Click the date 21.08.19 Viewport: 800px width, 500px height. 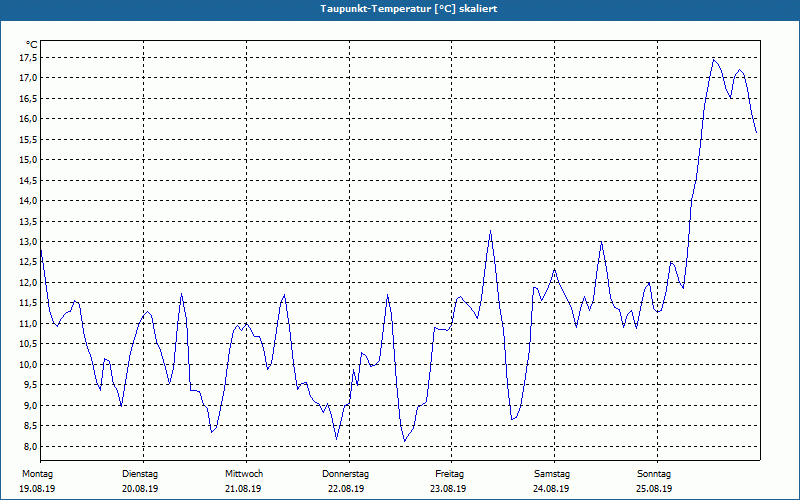pyautogui.click(x=243, y=489)
